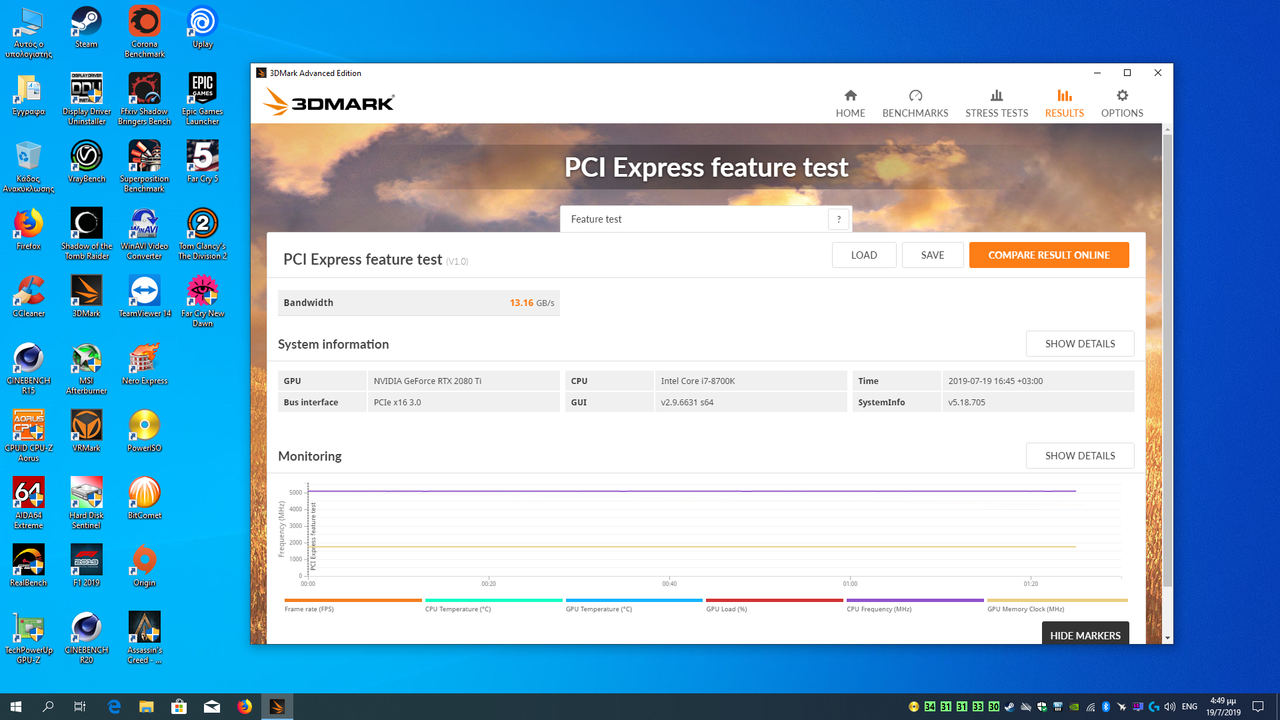Click scrollbar down arrow in 3DMark

pyautogui.click(x=1166, y=637)
